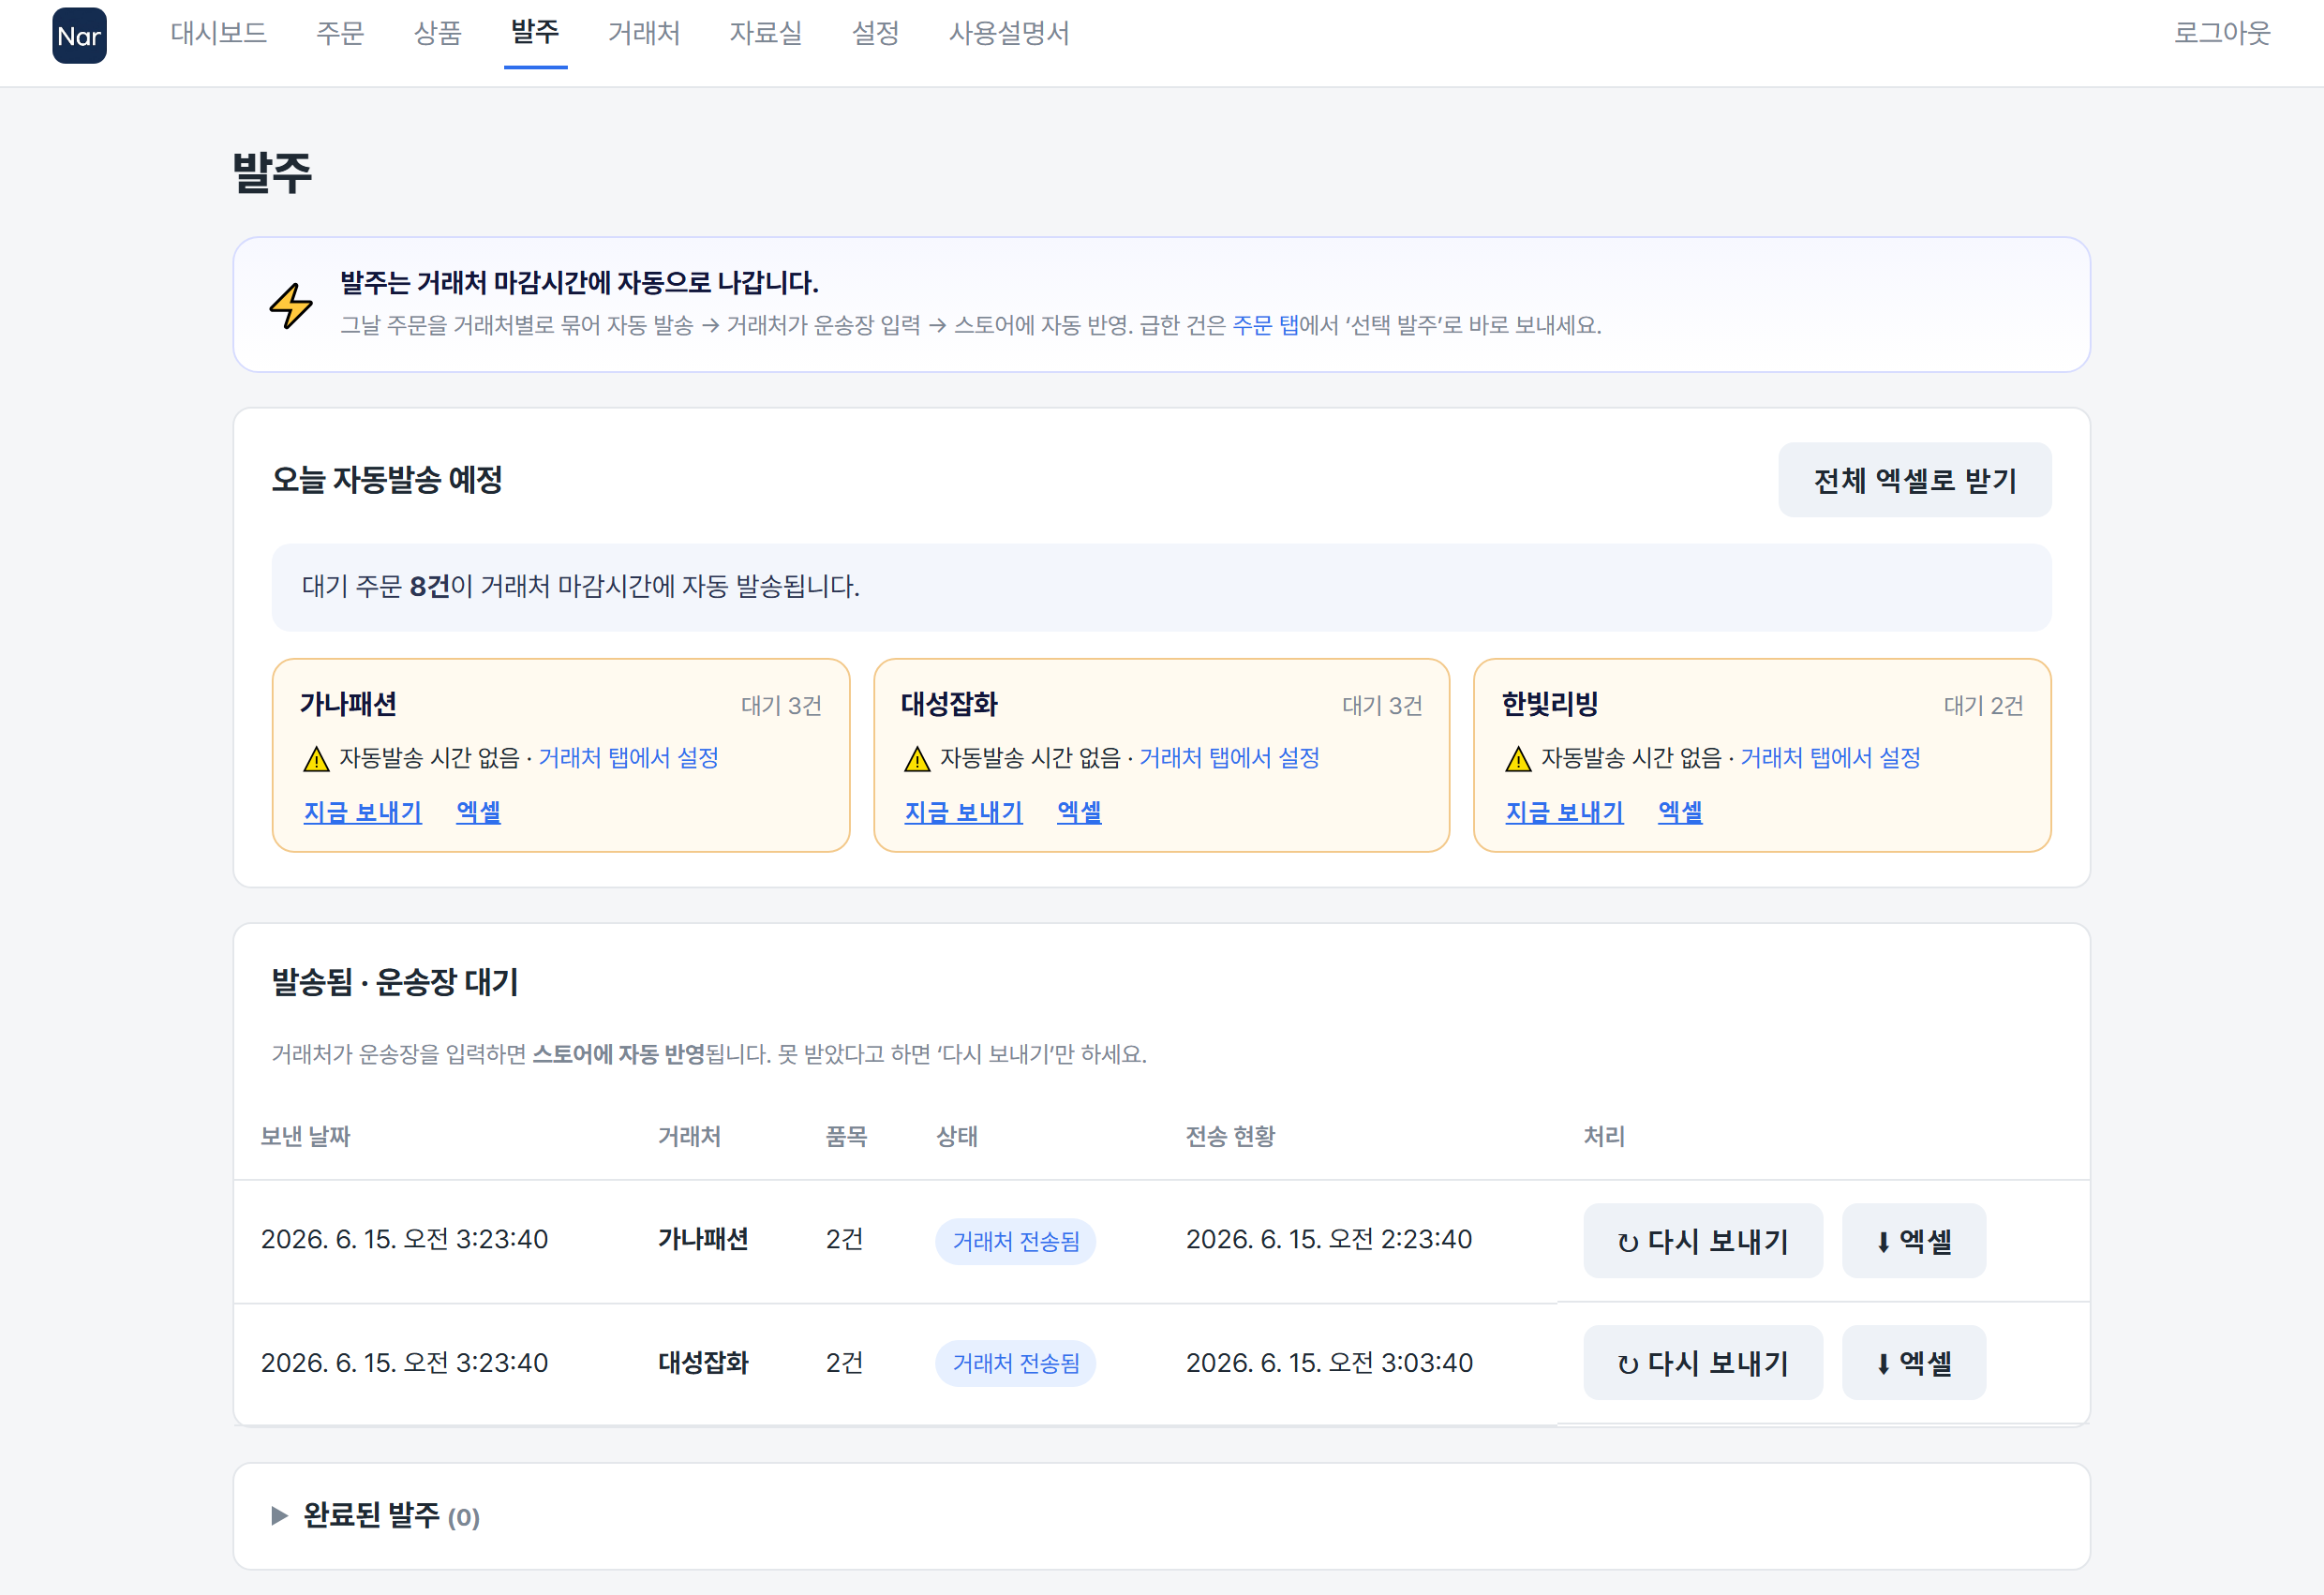
Task: Open the 주문 tab
Action: click(x=340, y=33)
